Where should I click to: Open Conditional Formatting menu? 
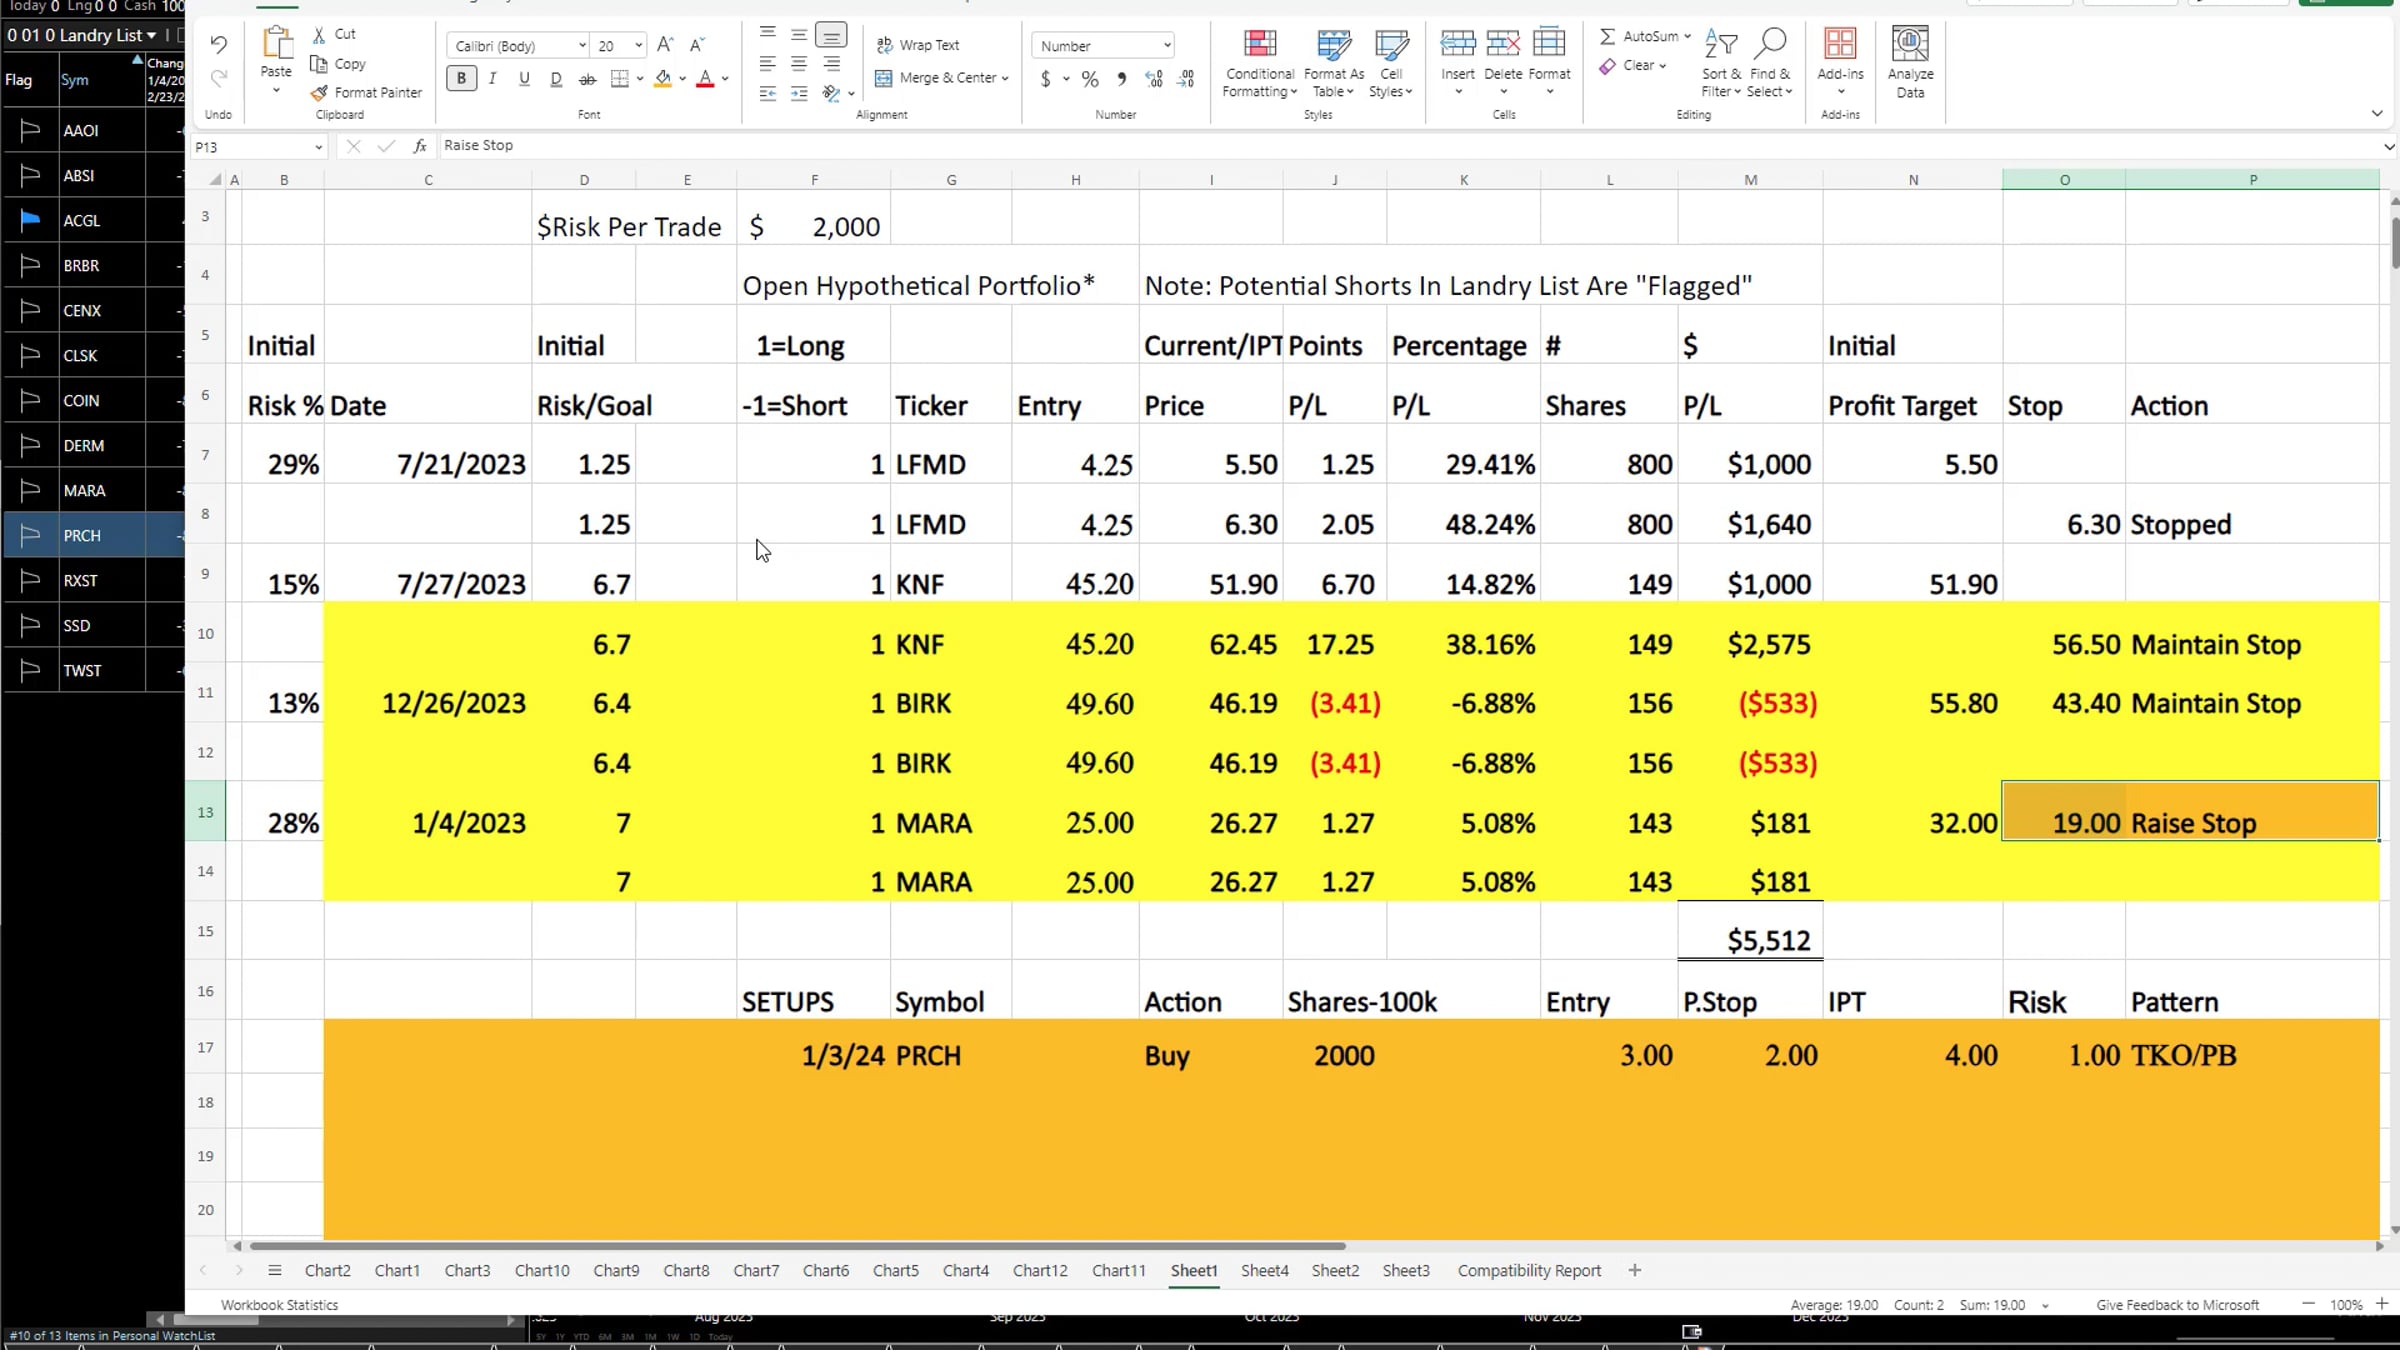click(x=1260, y=63)
